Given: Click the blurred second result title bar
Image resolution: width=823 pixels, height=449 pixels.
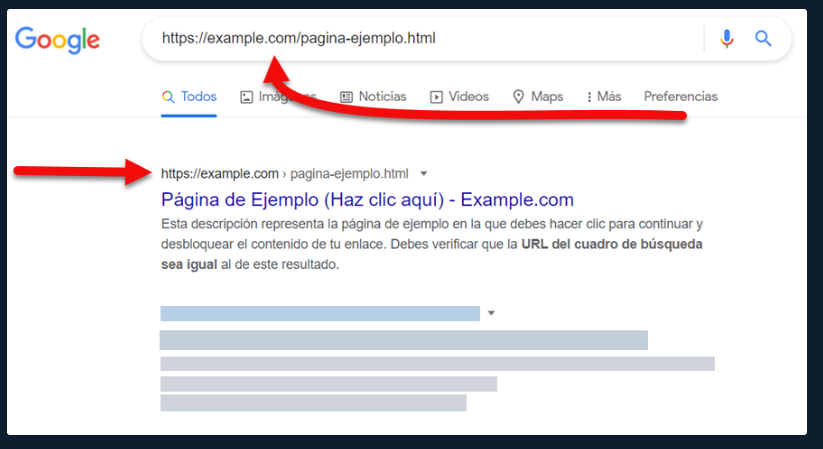Looking at the screenshot, I should tap(404, 340).
